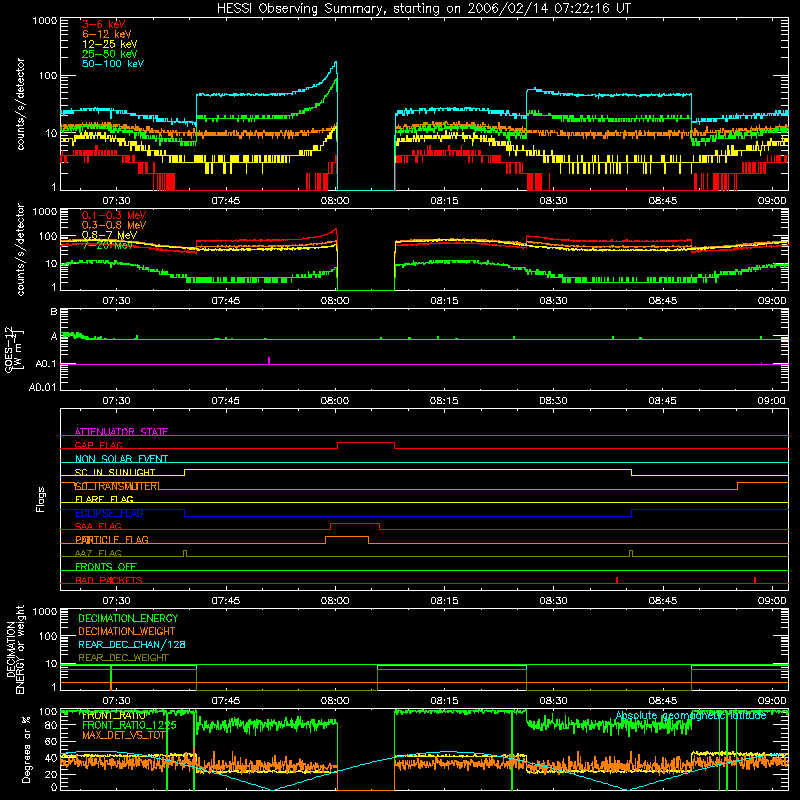Select the cyan '50-100 keV' legend label
The height and width of the screenshot is (800, 800).
coord(113,64)
